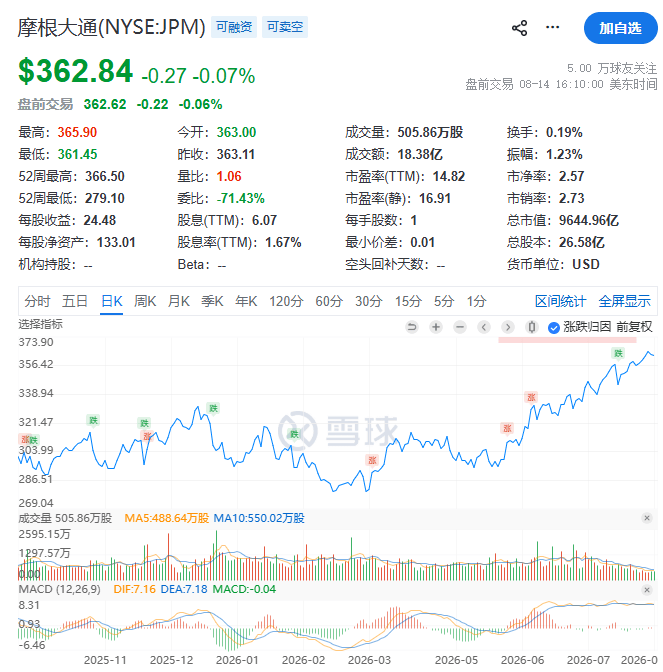Click the DEA:7.18 MACD label

pos(184,589)
